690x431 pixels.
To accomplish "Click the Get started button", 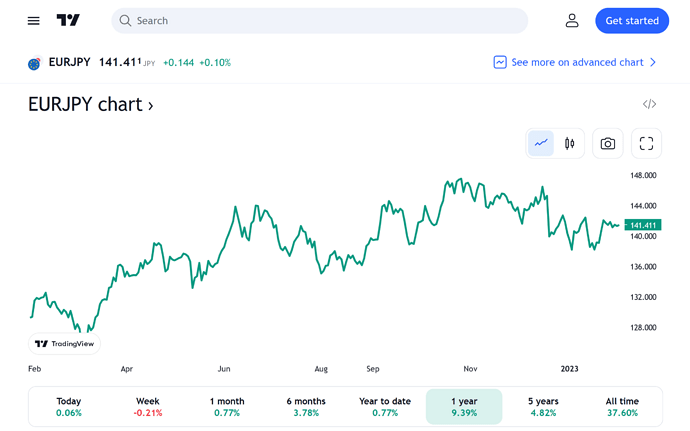I will pyautogui.click(x=632, y=21).
